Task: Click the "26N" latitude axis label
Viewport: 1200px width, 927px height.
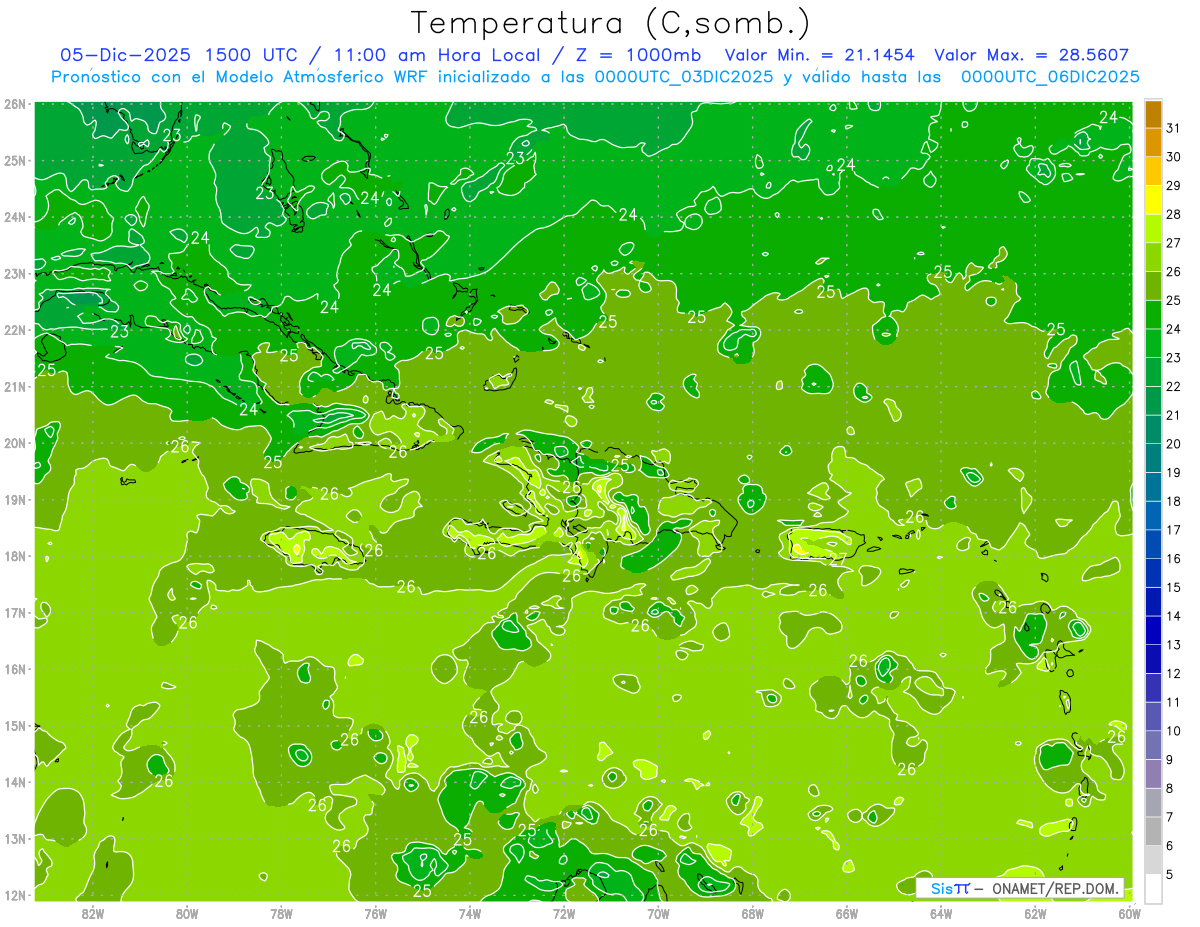Action: (15, 103)
